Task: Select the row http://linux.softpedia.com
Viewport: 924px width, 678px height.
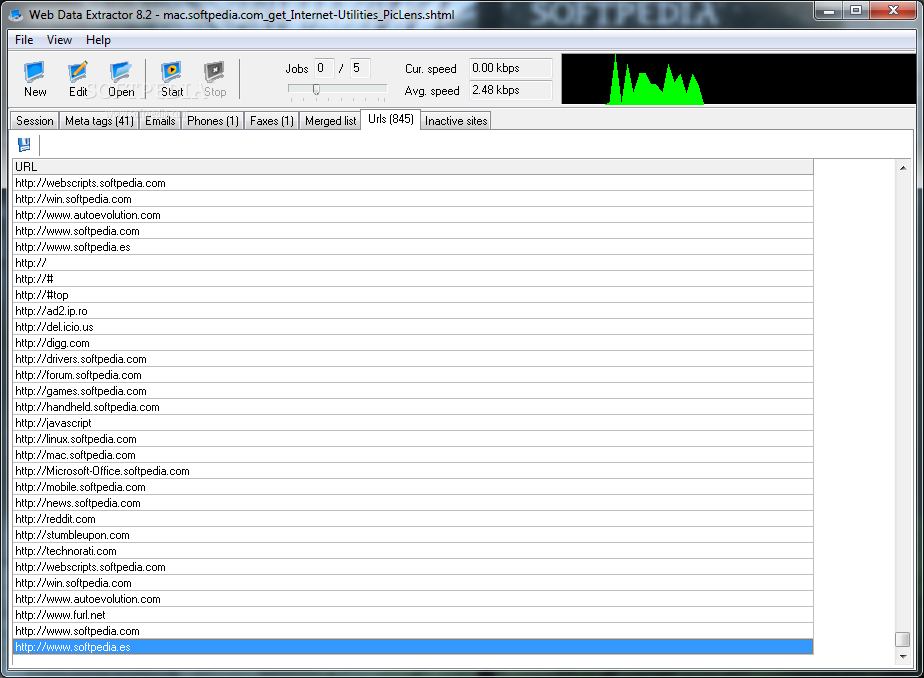Action: pyautogui.click(x=413, y=439)
